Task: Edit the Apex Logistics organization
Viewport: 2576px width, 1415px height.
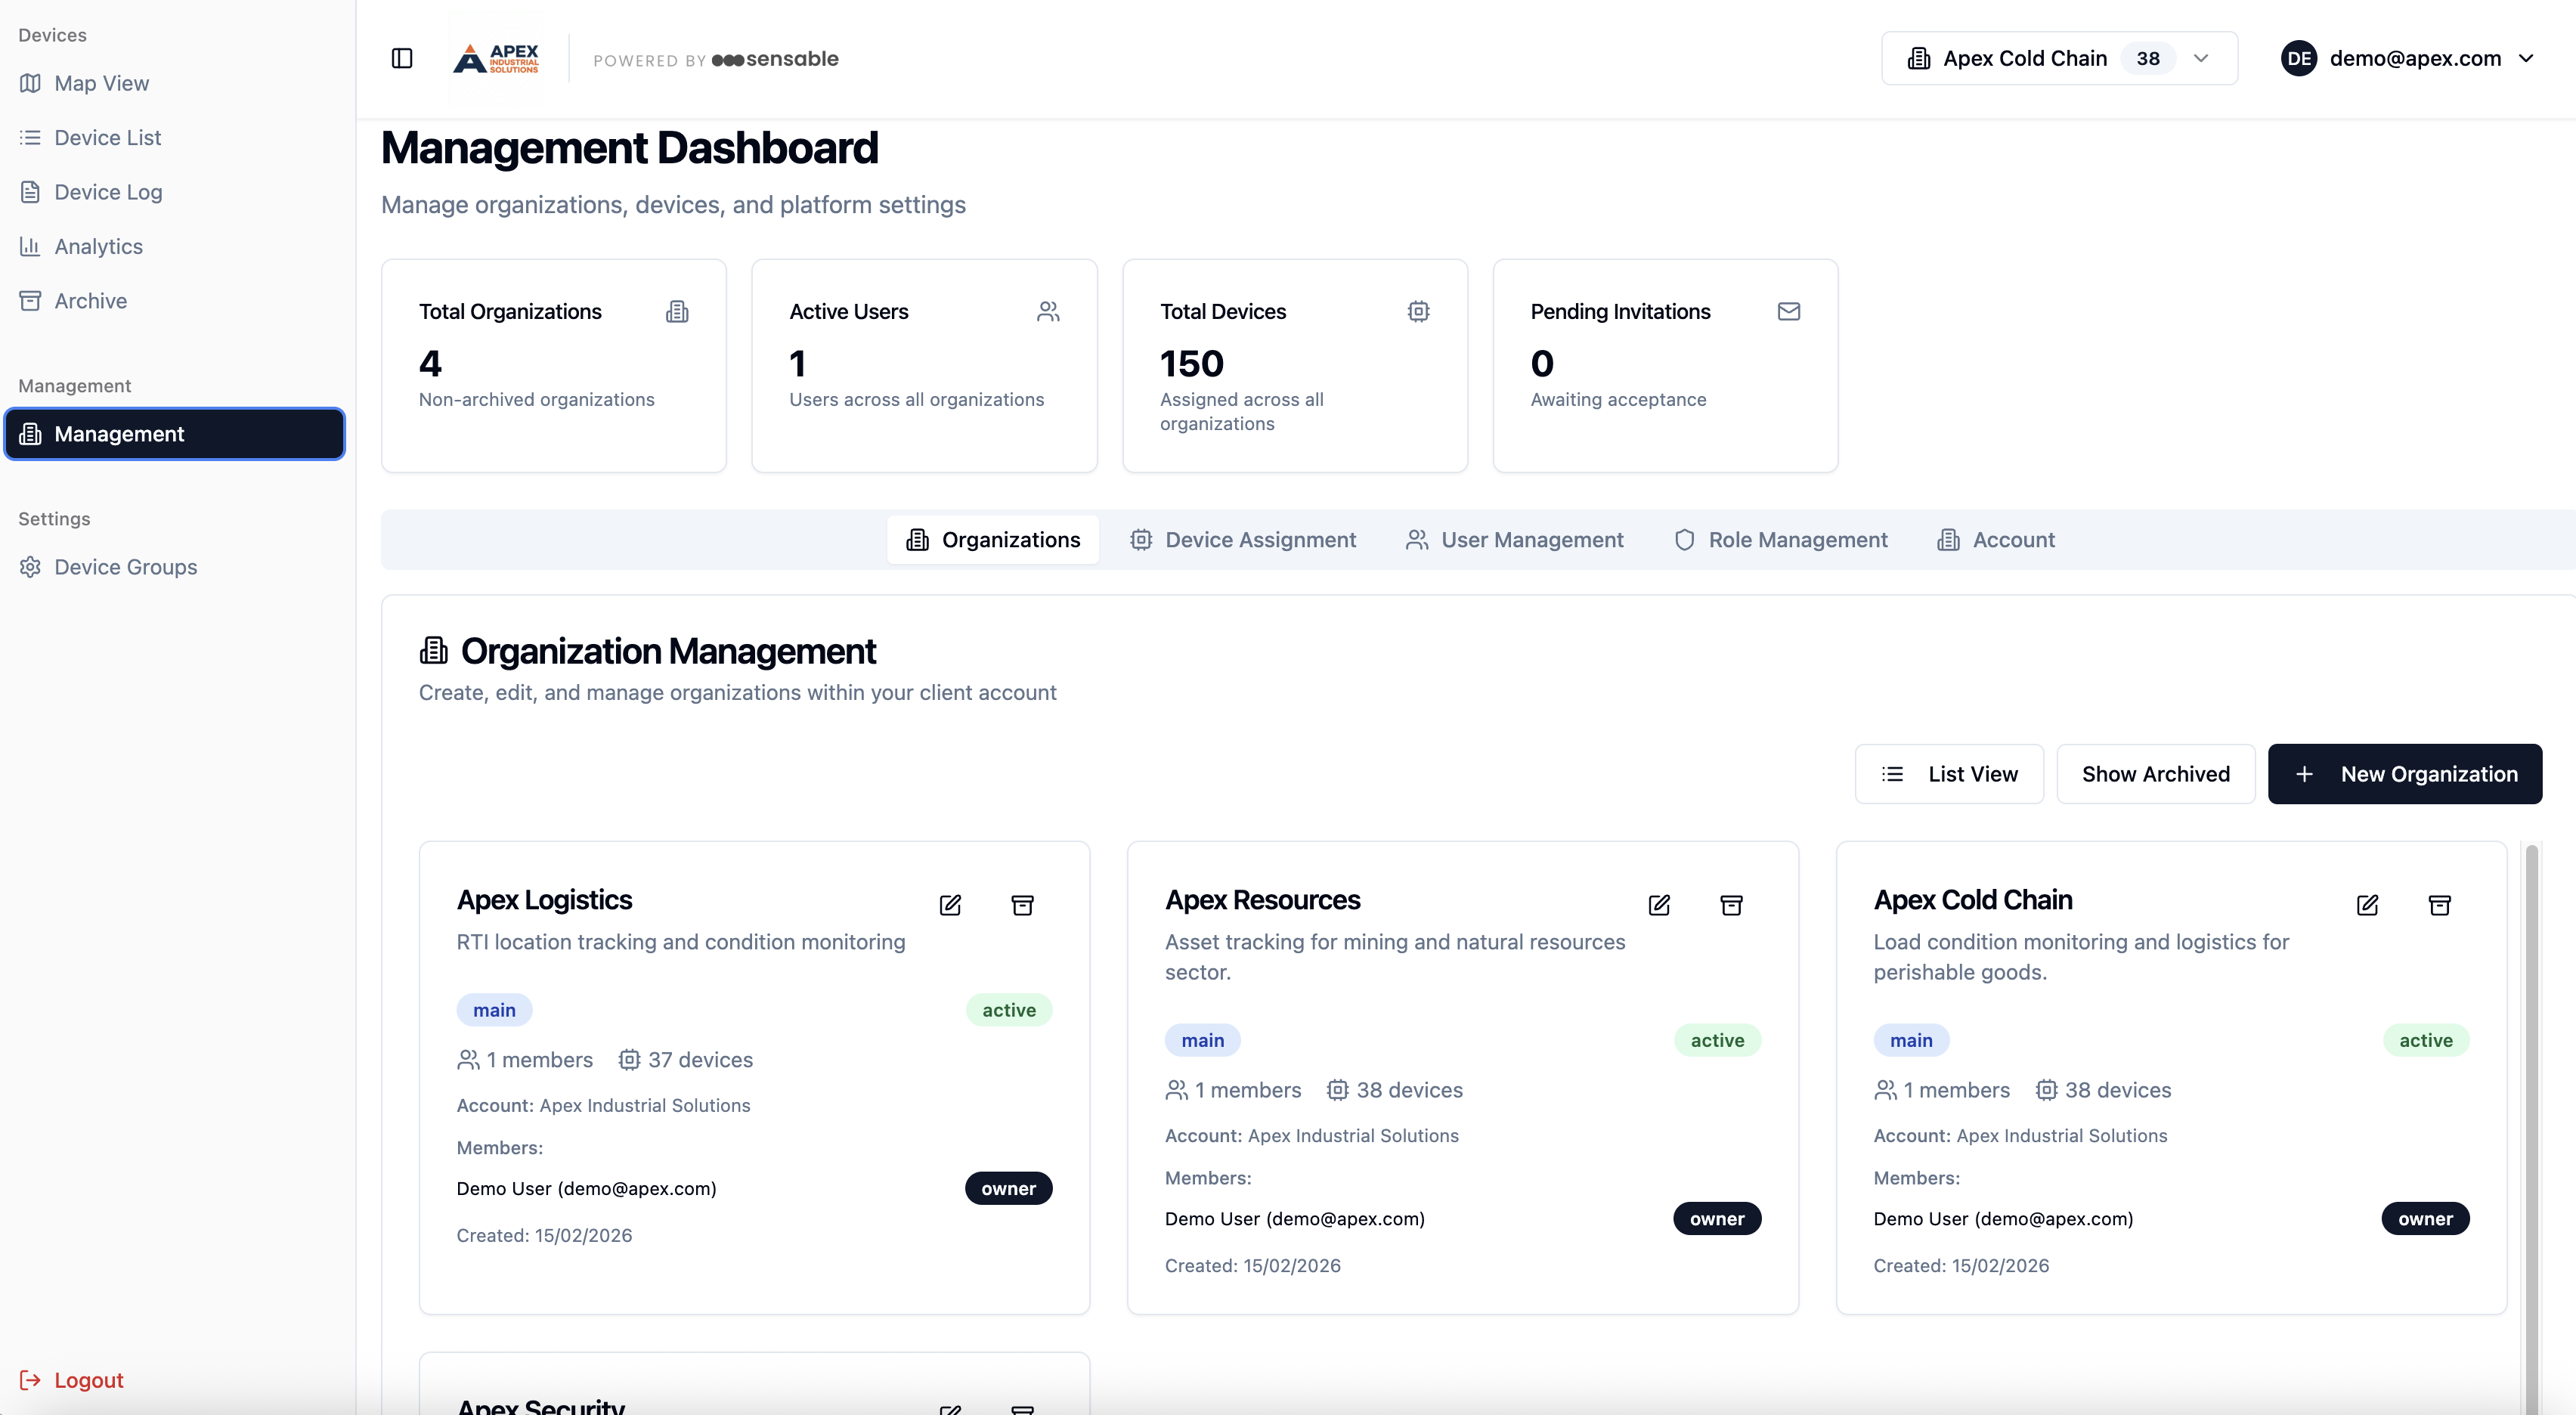Action: coord(950,905)
